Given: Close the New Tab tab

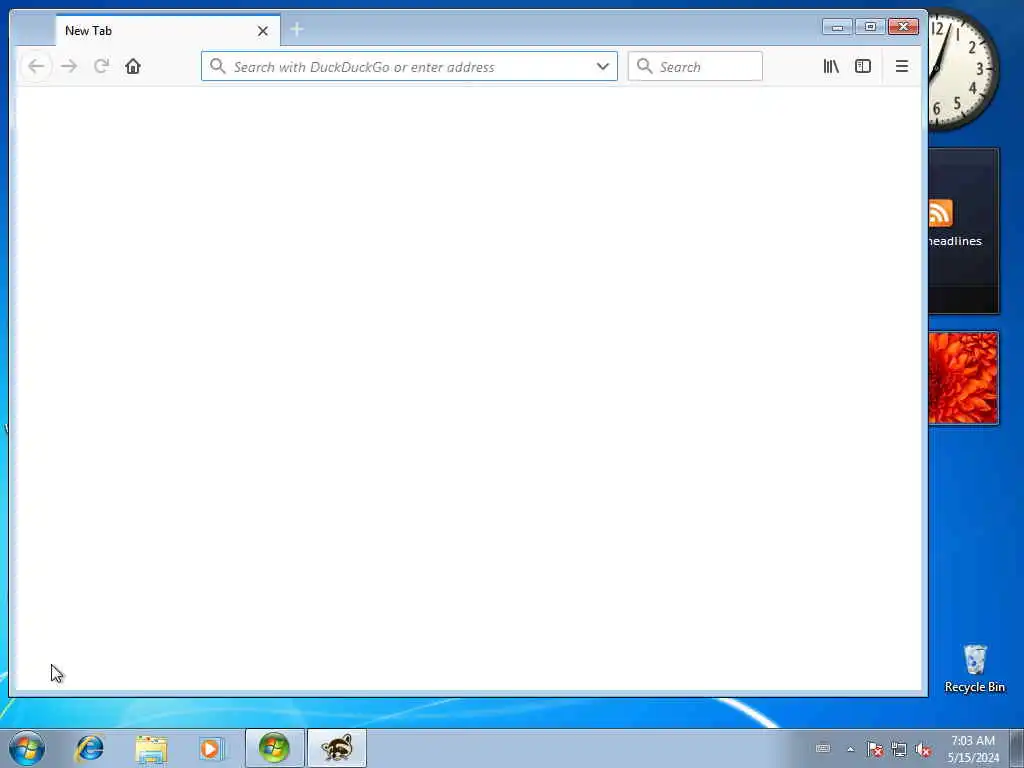Looking at the screenshot, I should 263,31.
